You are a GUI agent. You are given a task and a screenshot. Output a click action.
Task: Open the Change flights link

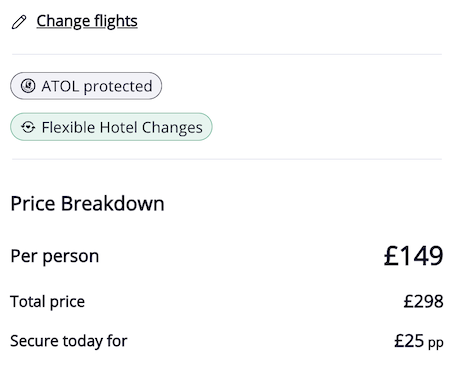coord(87,21)
